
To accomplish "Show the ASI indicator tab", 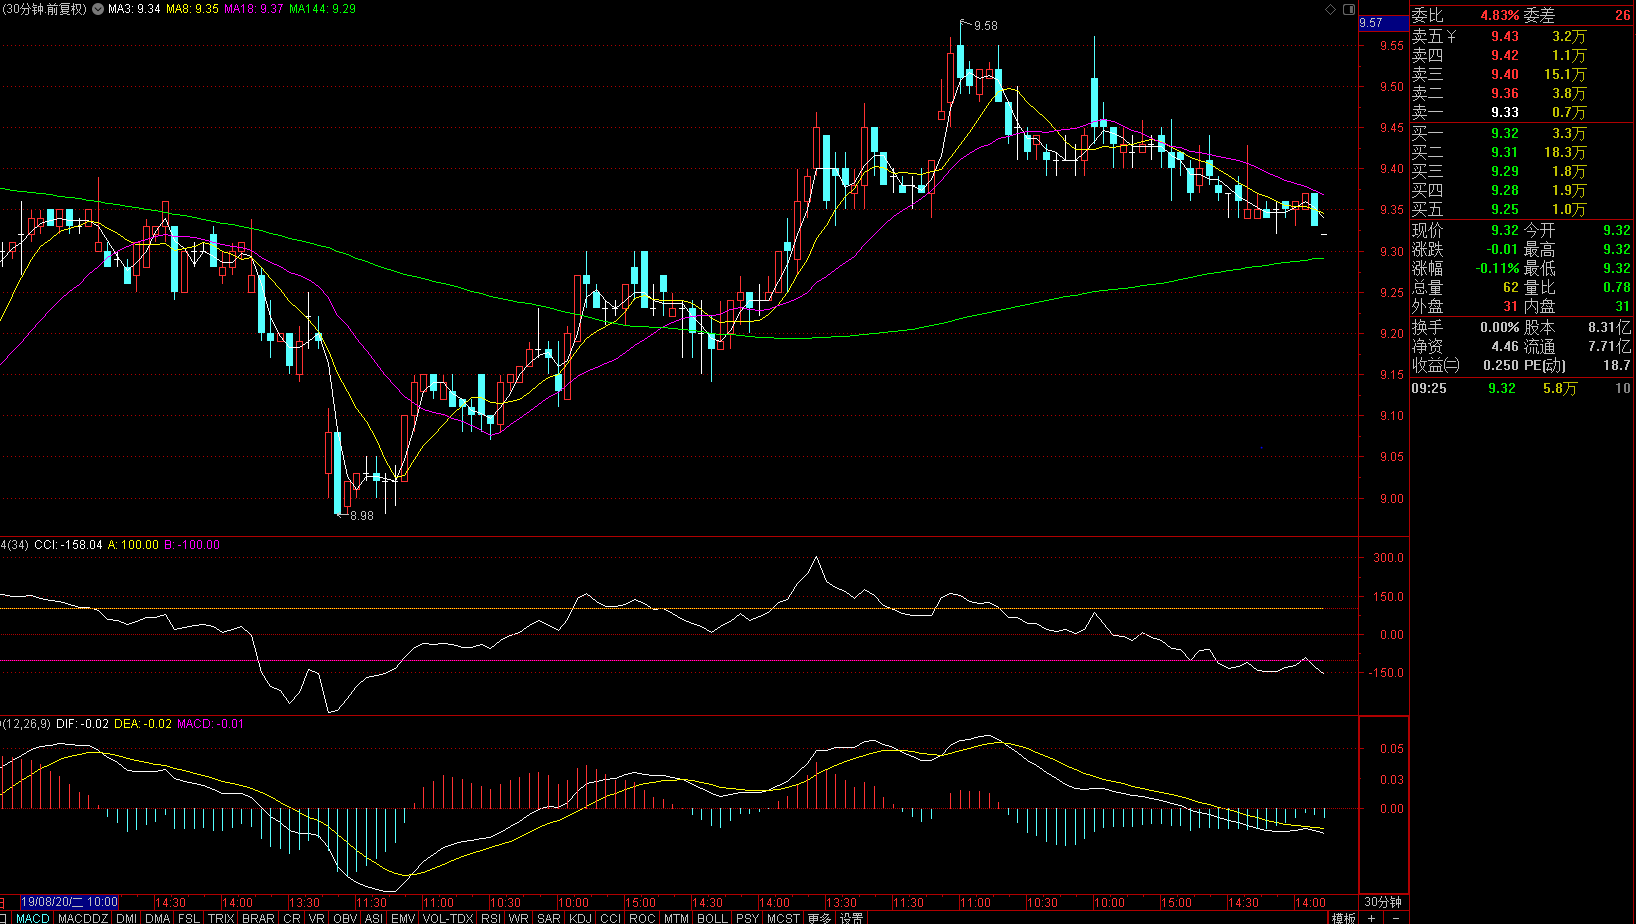I will coord(374,918).
